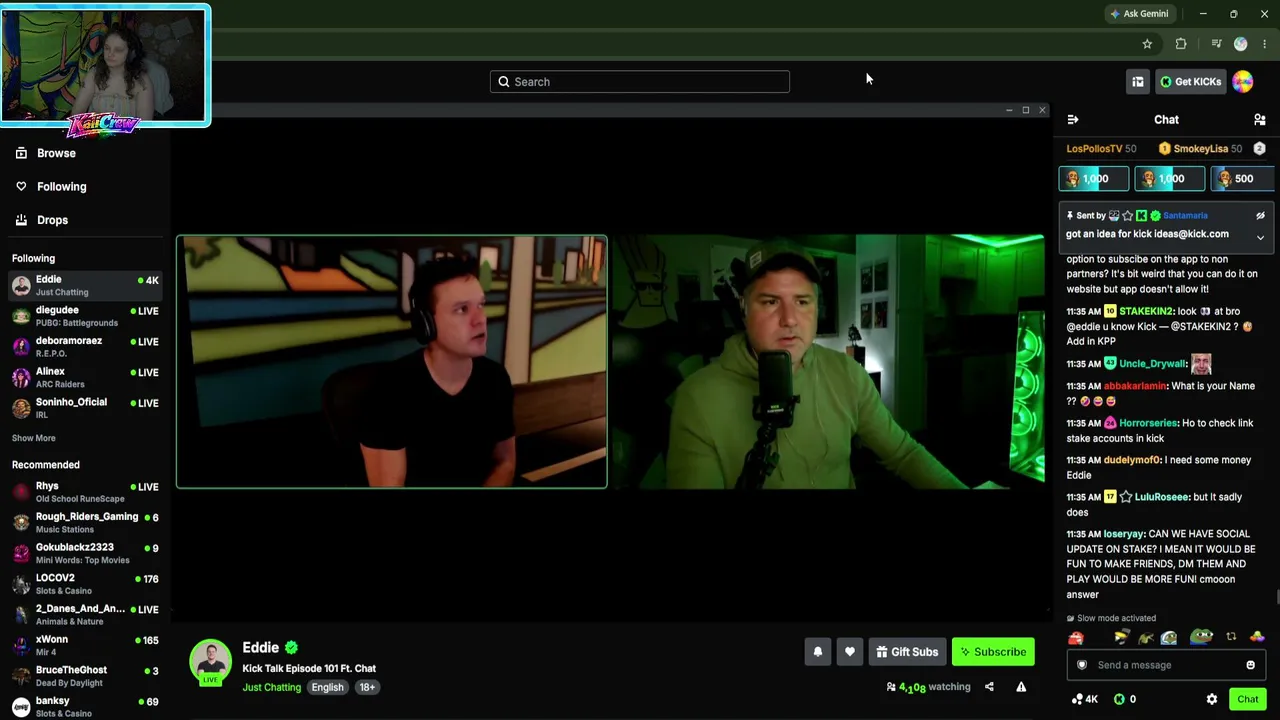The width and height of the screenshot is (1280, 720).
Task: Open BruceTheGhost recommended channel
Action: coord(85,676)
